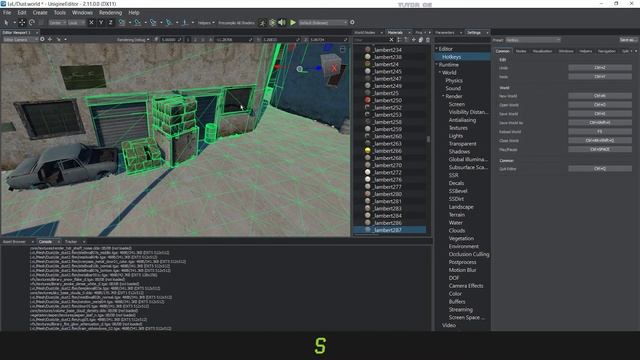This screenshot has height=360, width=640.
Task: Switch to the World Nodes tab
Action: (x=364, y=33)
